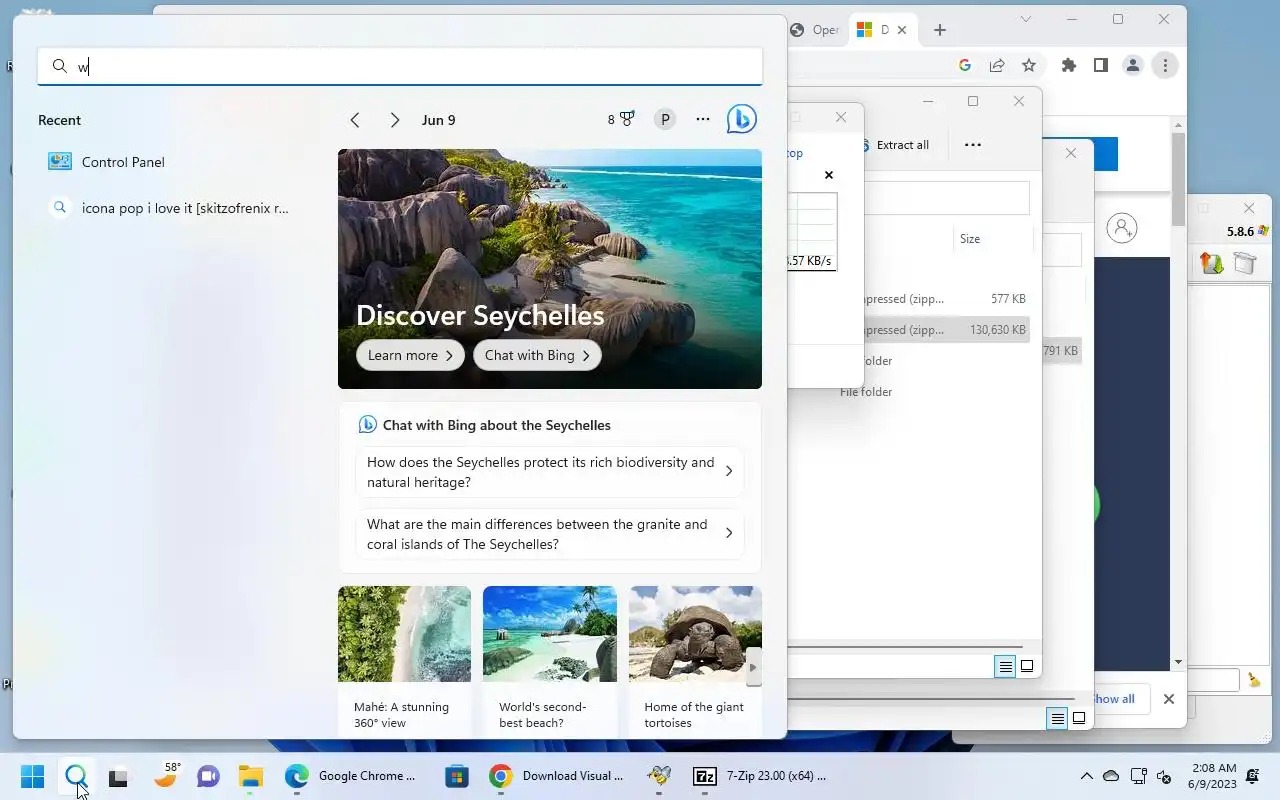Click the Learn more button
The image size is (1280, 800).
coord(410,355)
